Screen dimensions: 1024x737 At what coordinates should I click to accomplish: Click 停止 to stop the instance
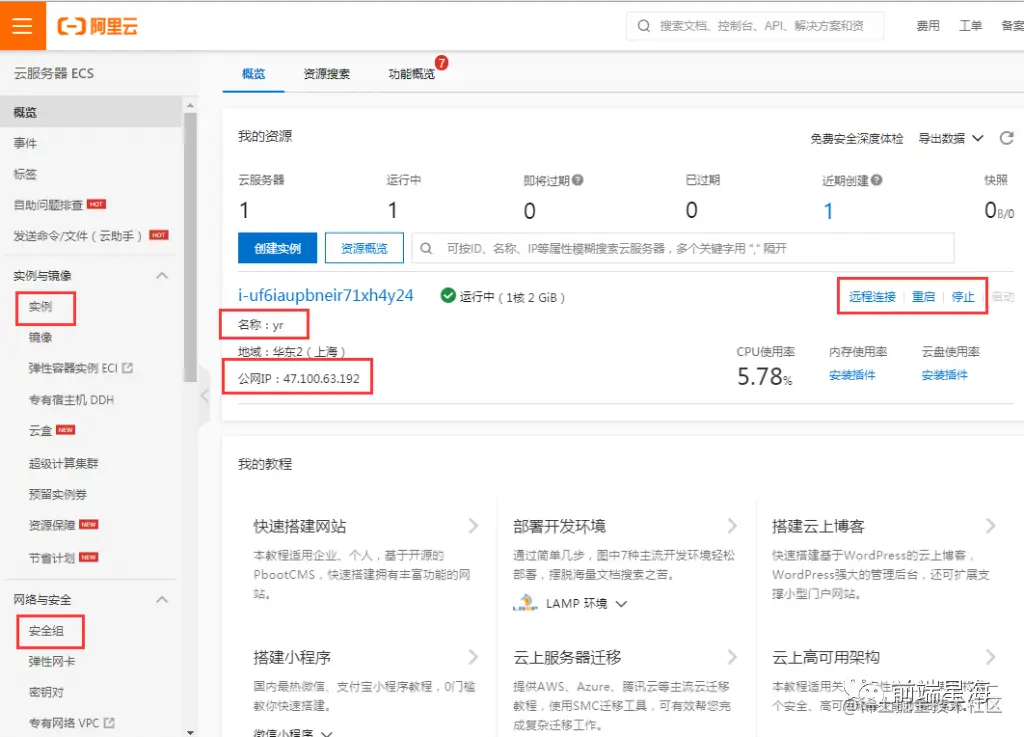pyautogui.click(x=963, y=296)
